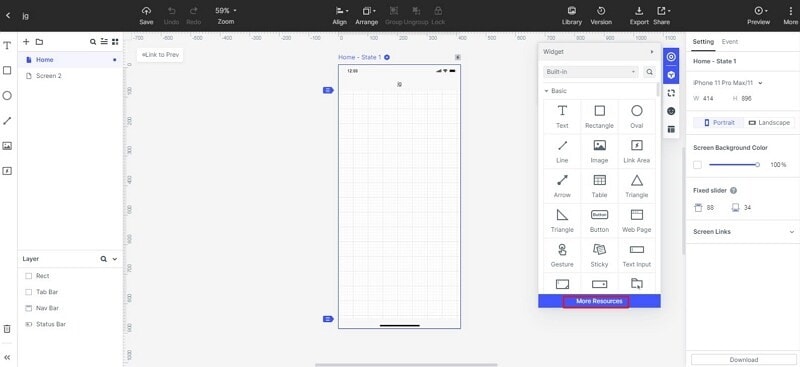
Task: Click the Link to Prev button
Action: coord(160,55)
